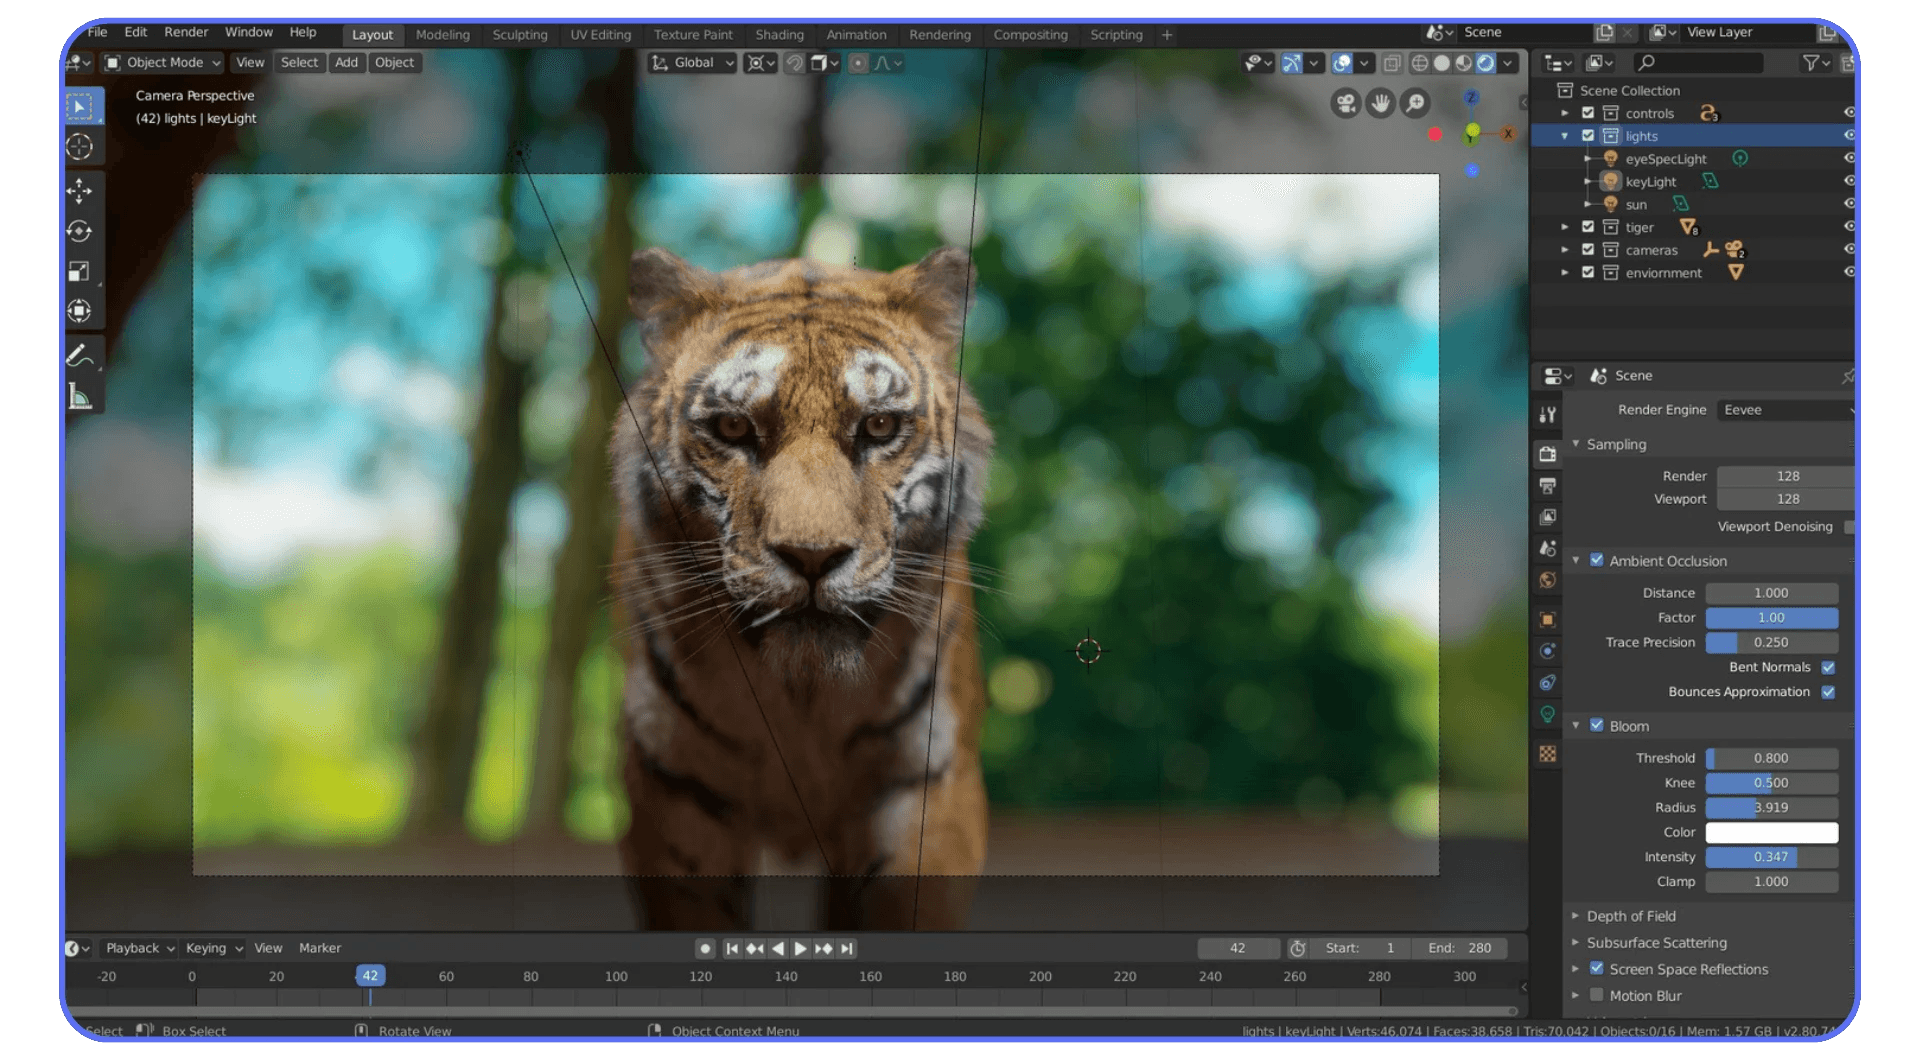Uncheck the Bent Normals option

pos(1829,667)
